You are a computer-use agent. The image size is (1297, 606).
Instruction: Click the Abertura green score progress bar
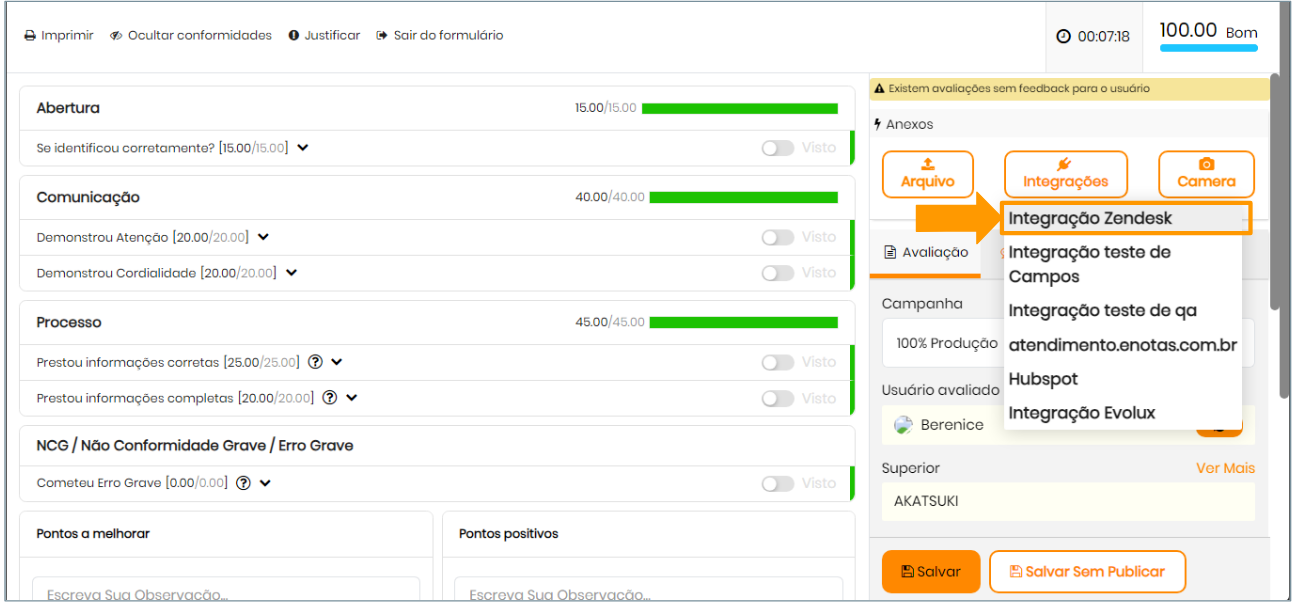[x=739, y=108]
